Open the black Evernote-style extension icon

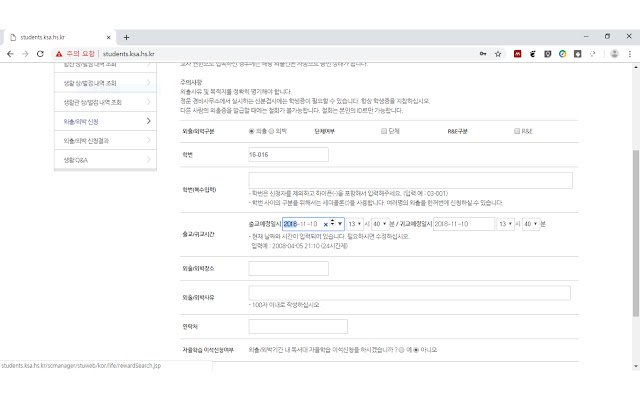click(x=533, y=54)
